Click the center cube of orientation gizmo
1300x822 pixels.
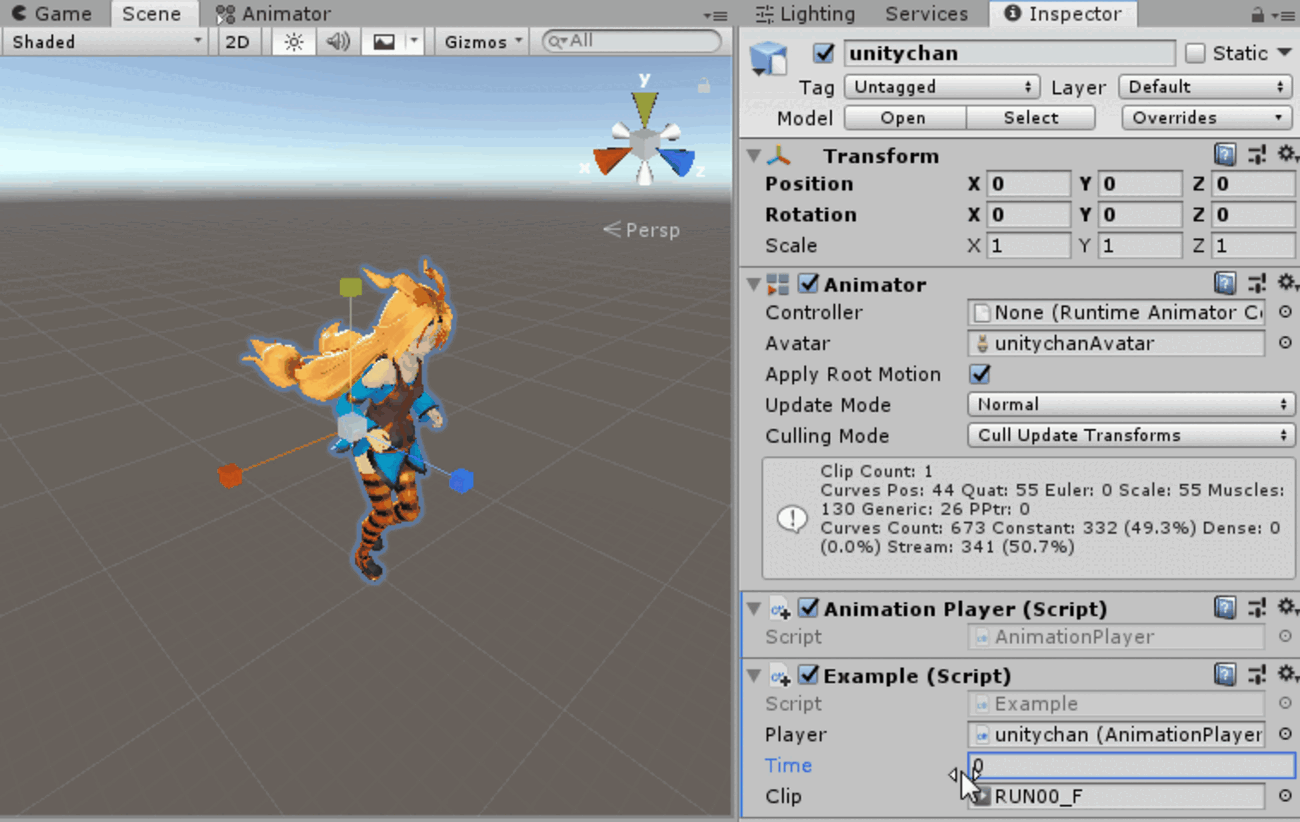pos(644,146)
